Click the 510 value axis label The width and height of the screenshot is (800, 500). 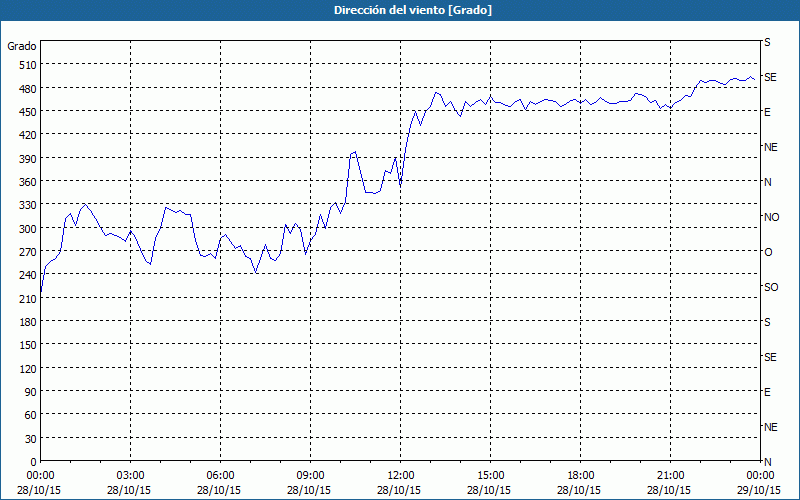click(28, 65)
